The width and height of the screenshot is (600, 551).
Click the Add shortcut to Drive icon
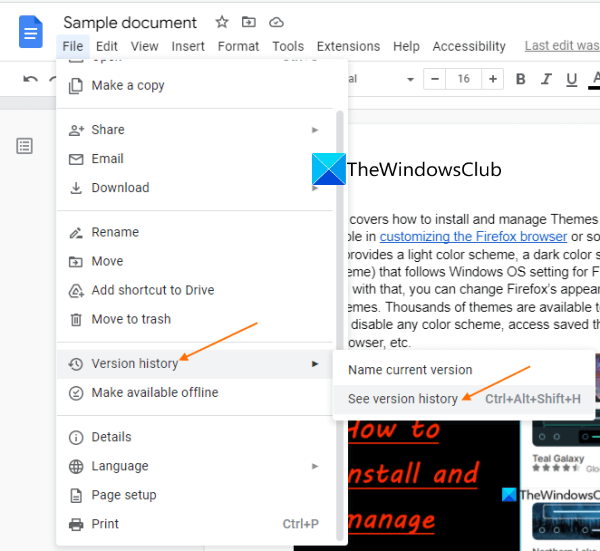coord(76,291)
